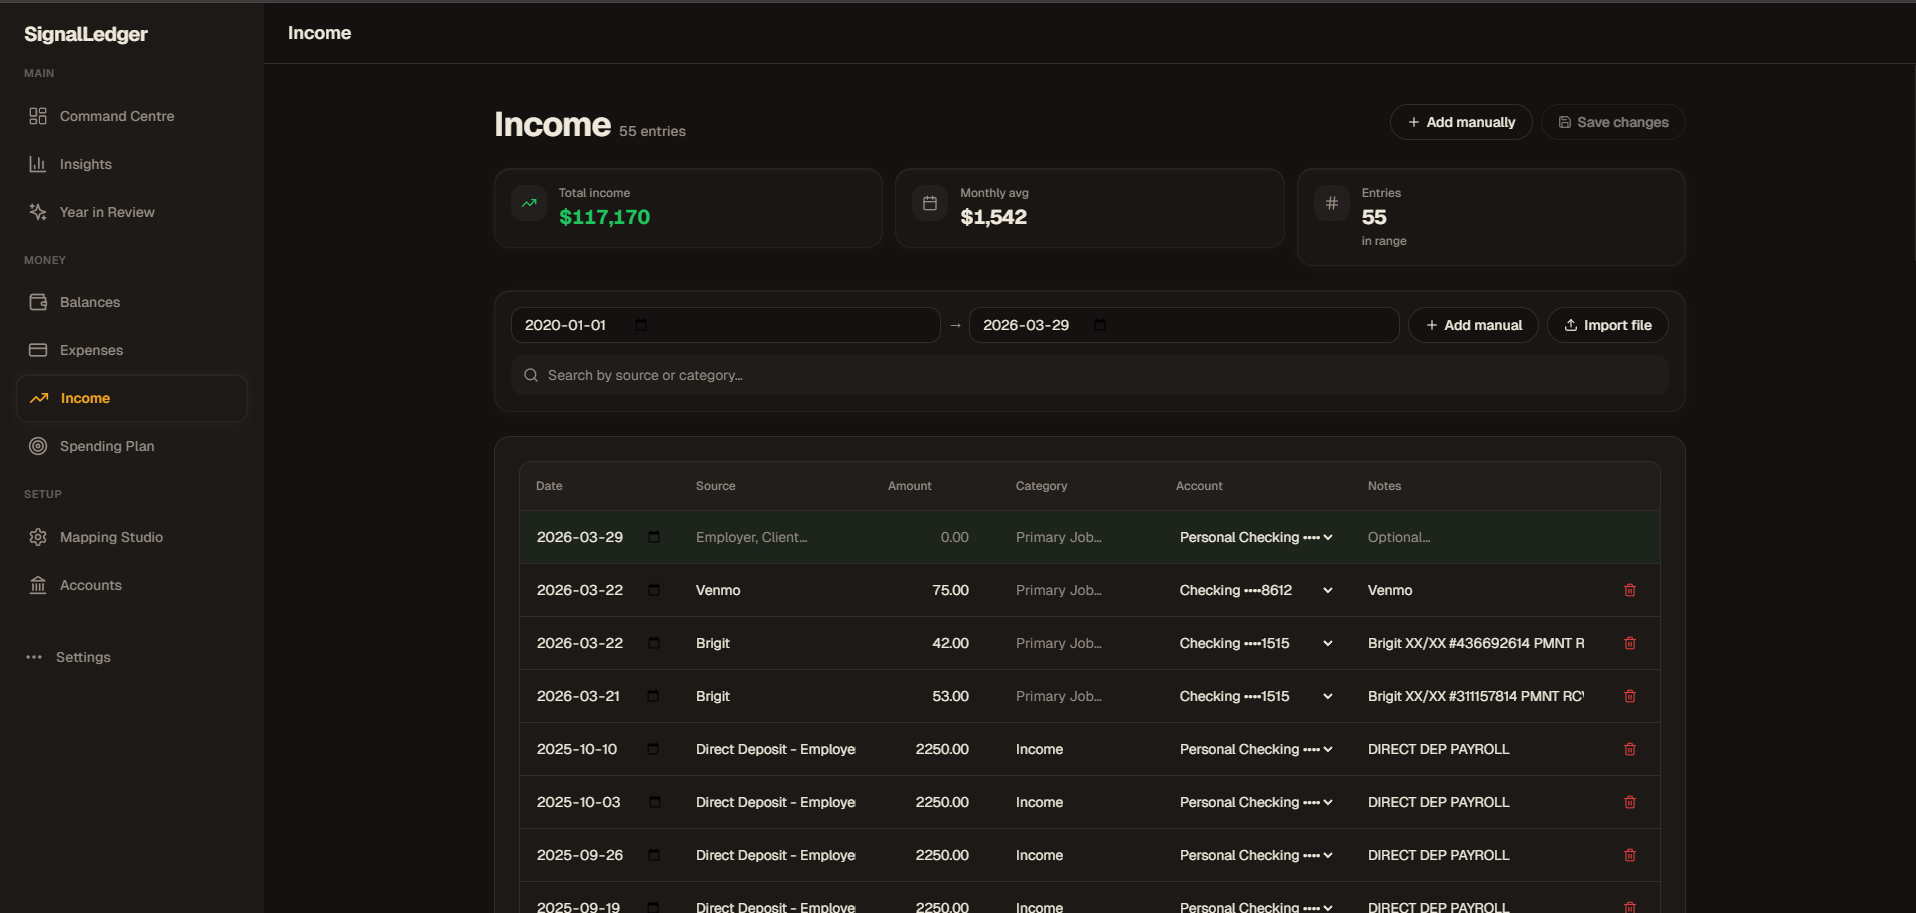Click the calendar icon on the Monthly avg card
The width and height of the screenshot is (1916, 913).
(930, 203)
